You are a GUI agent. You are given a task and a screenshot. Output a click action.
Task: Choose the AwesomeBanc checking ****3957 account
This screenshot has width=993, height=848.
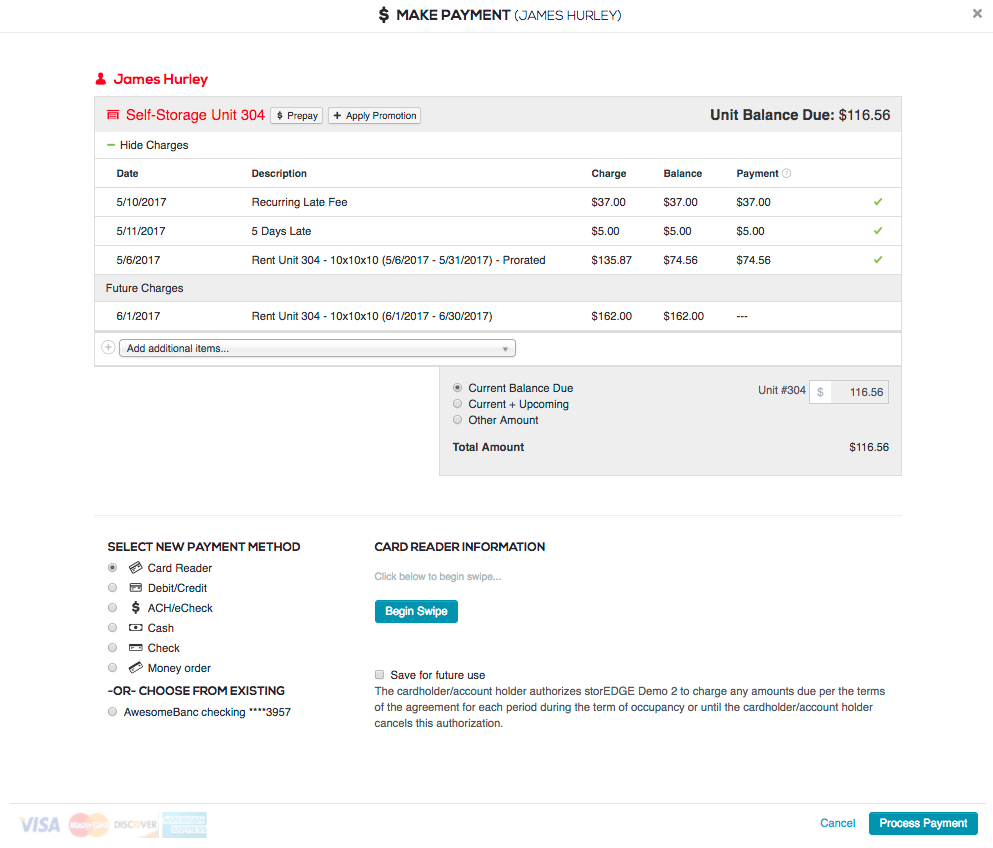112,711
